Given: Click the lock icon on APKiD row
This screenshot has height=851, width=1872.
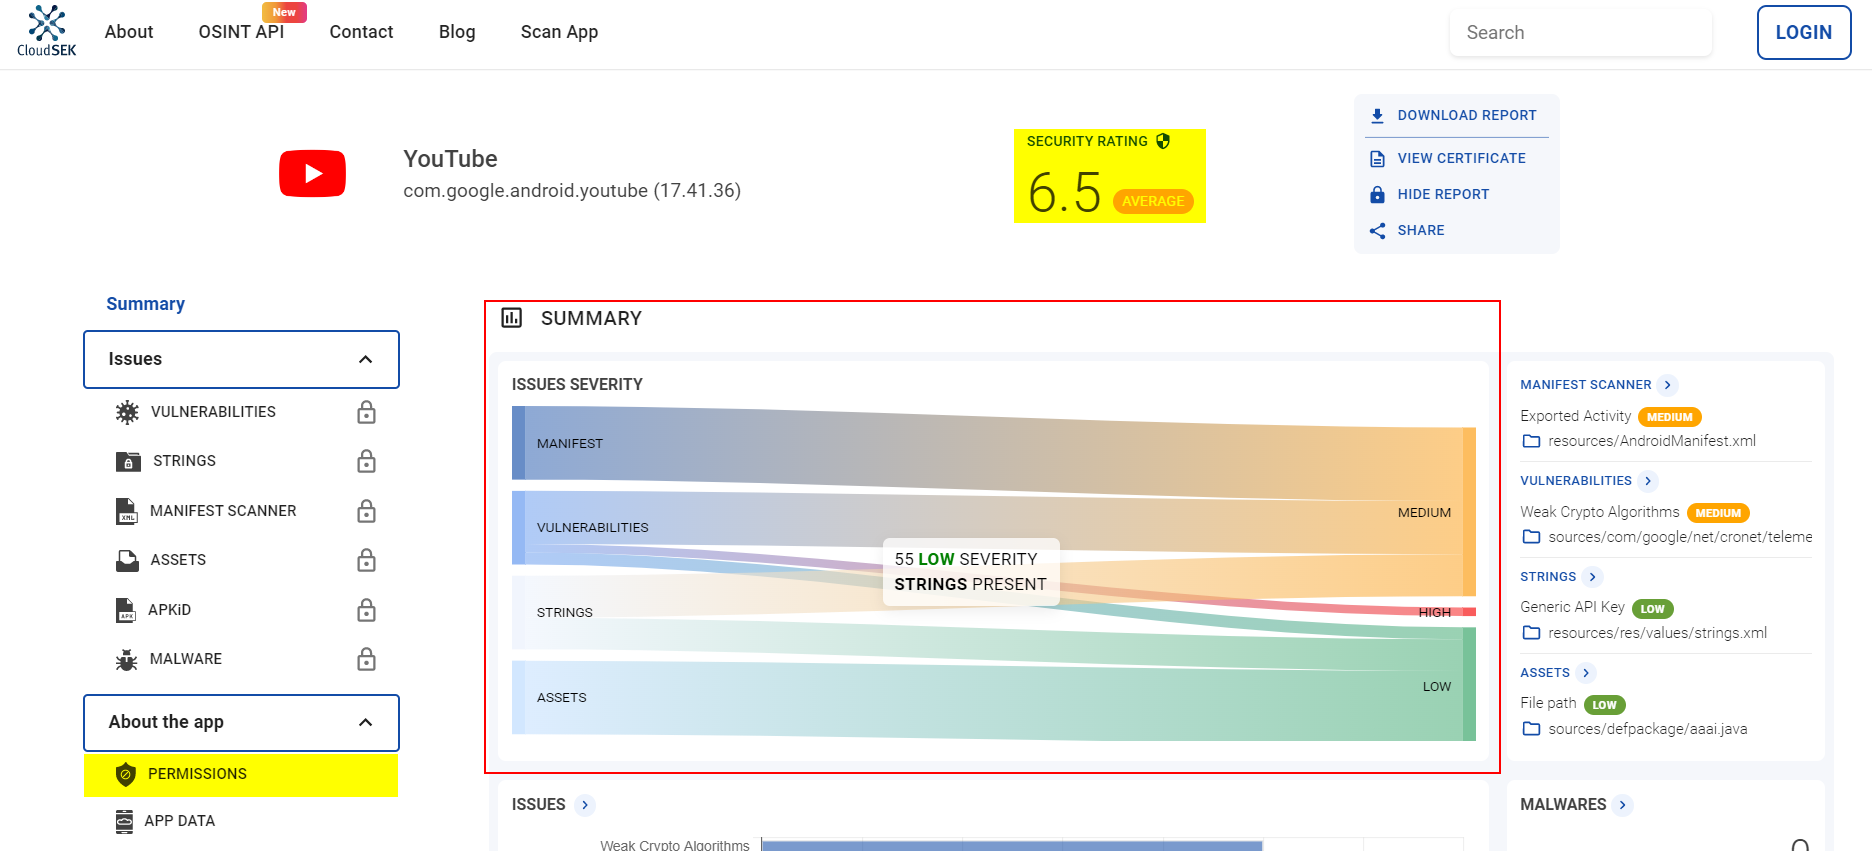Looking at the screenshot, I should pos(367,610).
